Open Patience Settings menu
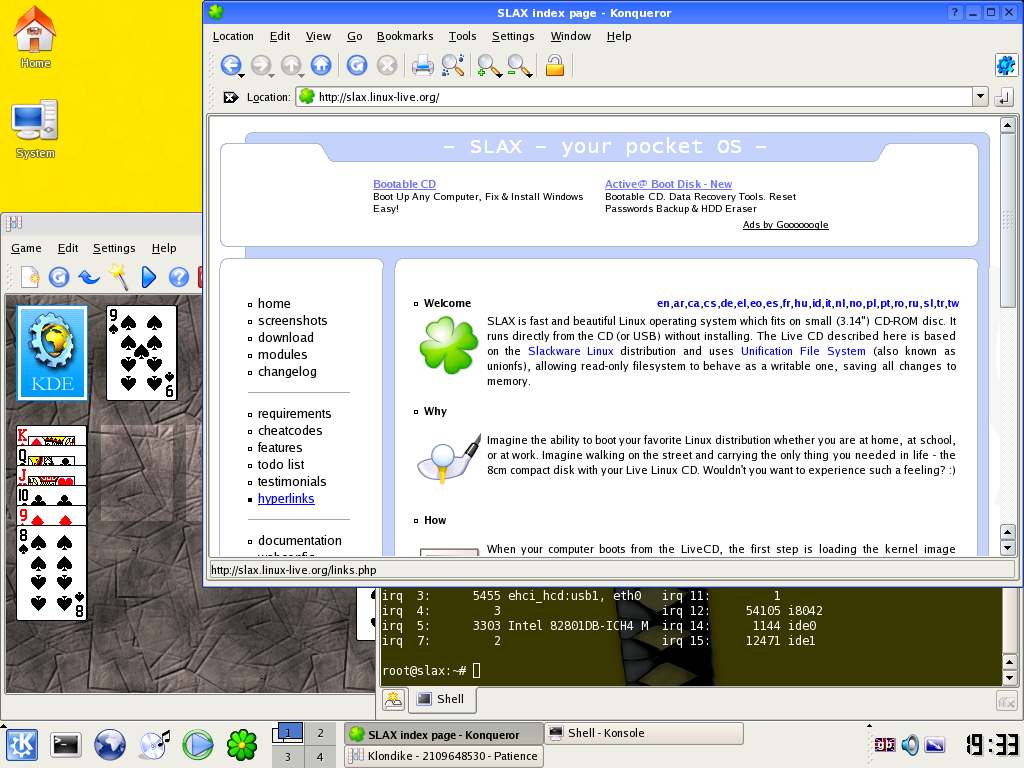This screenshot has width=1024, height=768. tap(114, 248)
